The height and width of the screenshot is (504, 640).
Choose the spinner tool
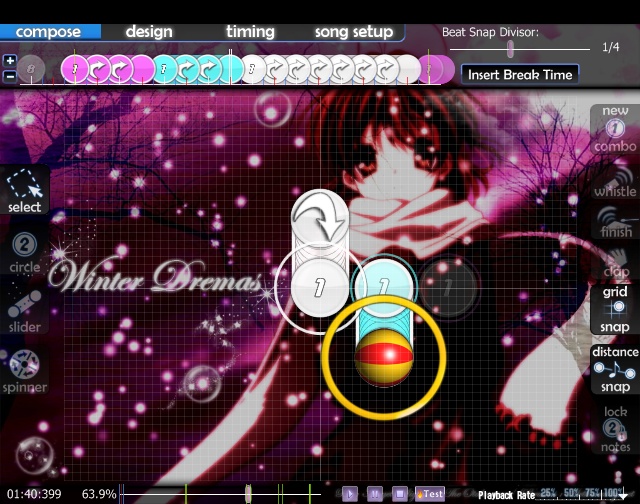click(x=24, y=371)
